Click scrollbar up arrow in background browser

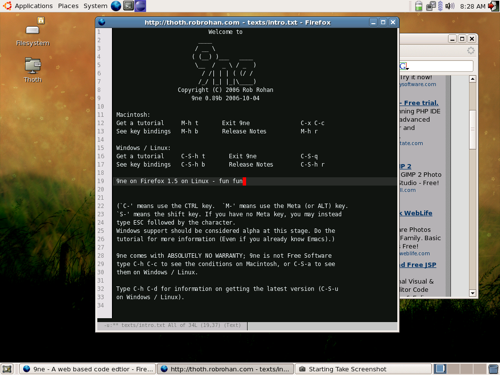pyautogui.click(x=472, y=79)
